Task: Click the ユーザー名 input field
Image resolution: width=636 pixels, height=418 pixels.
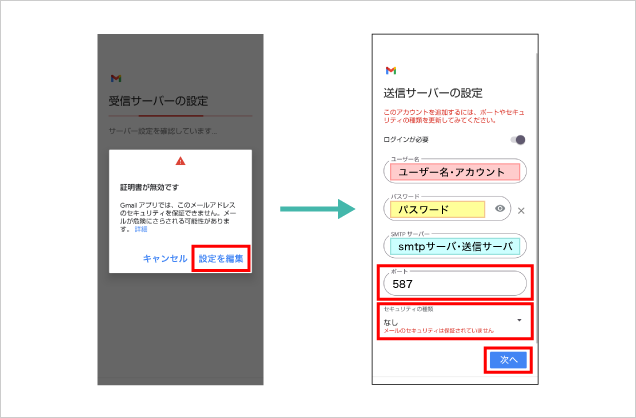Action: point(453,172)
